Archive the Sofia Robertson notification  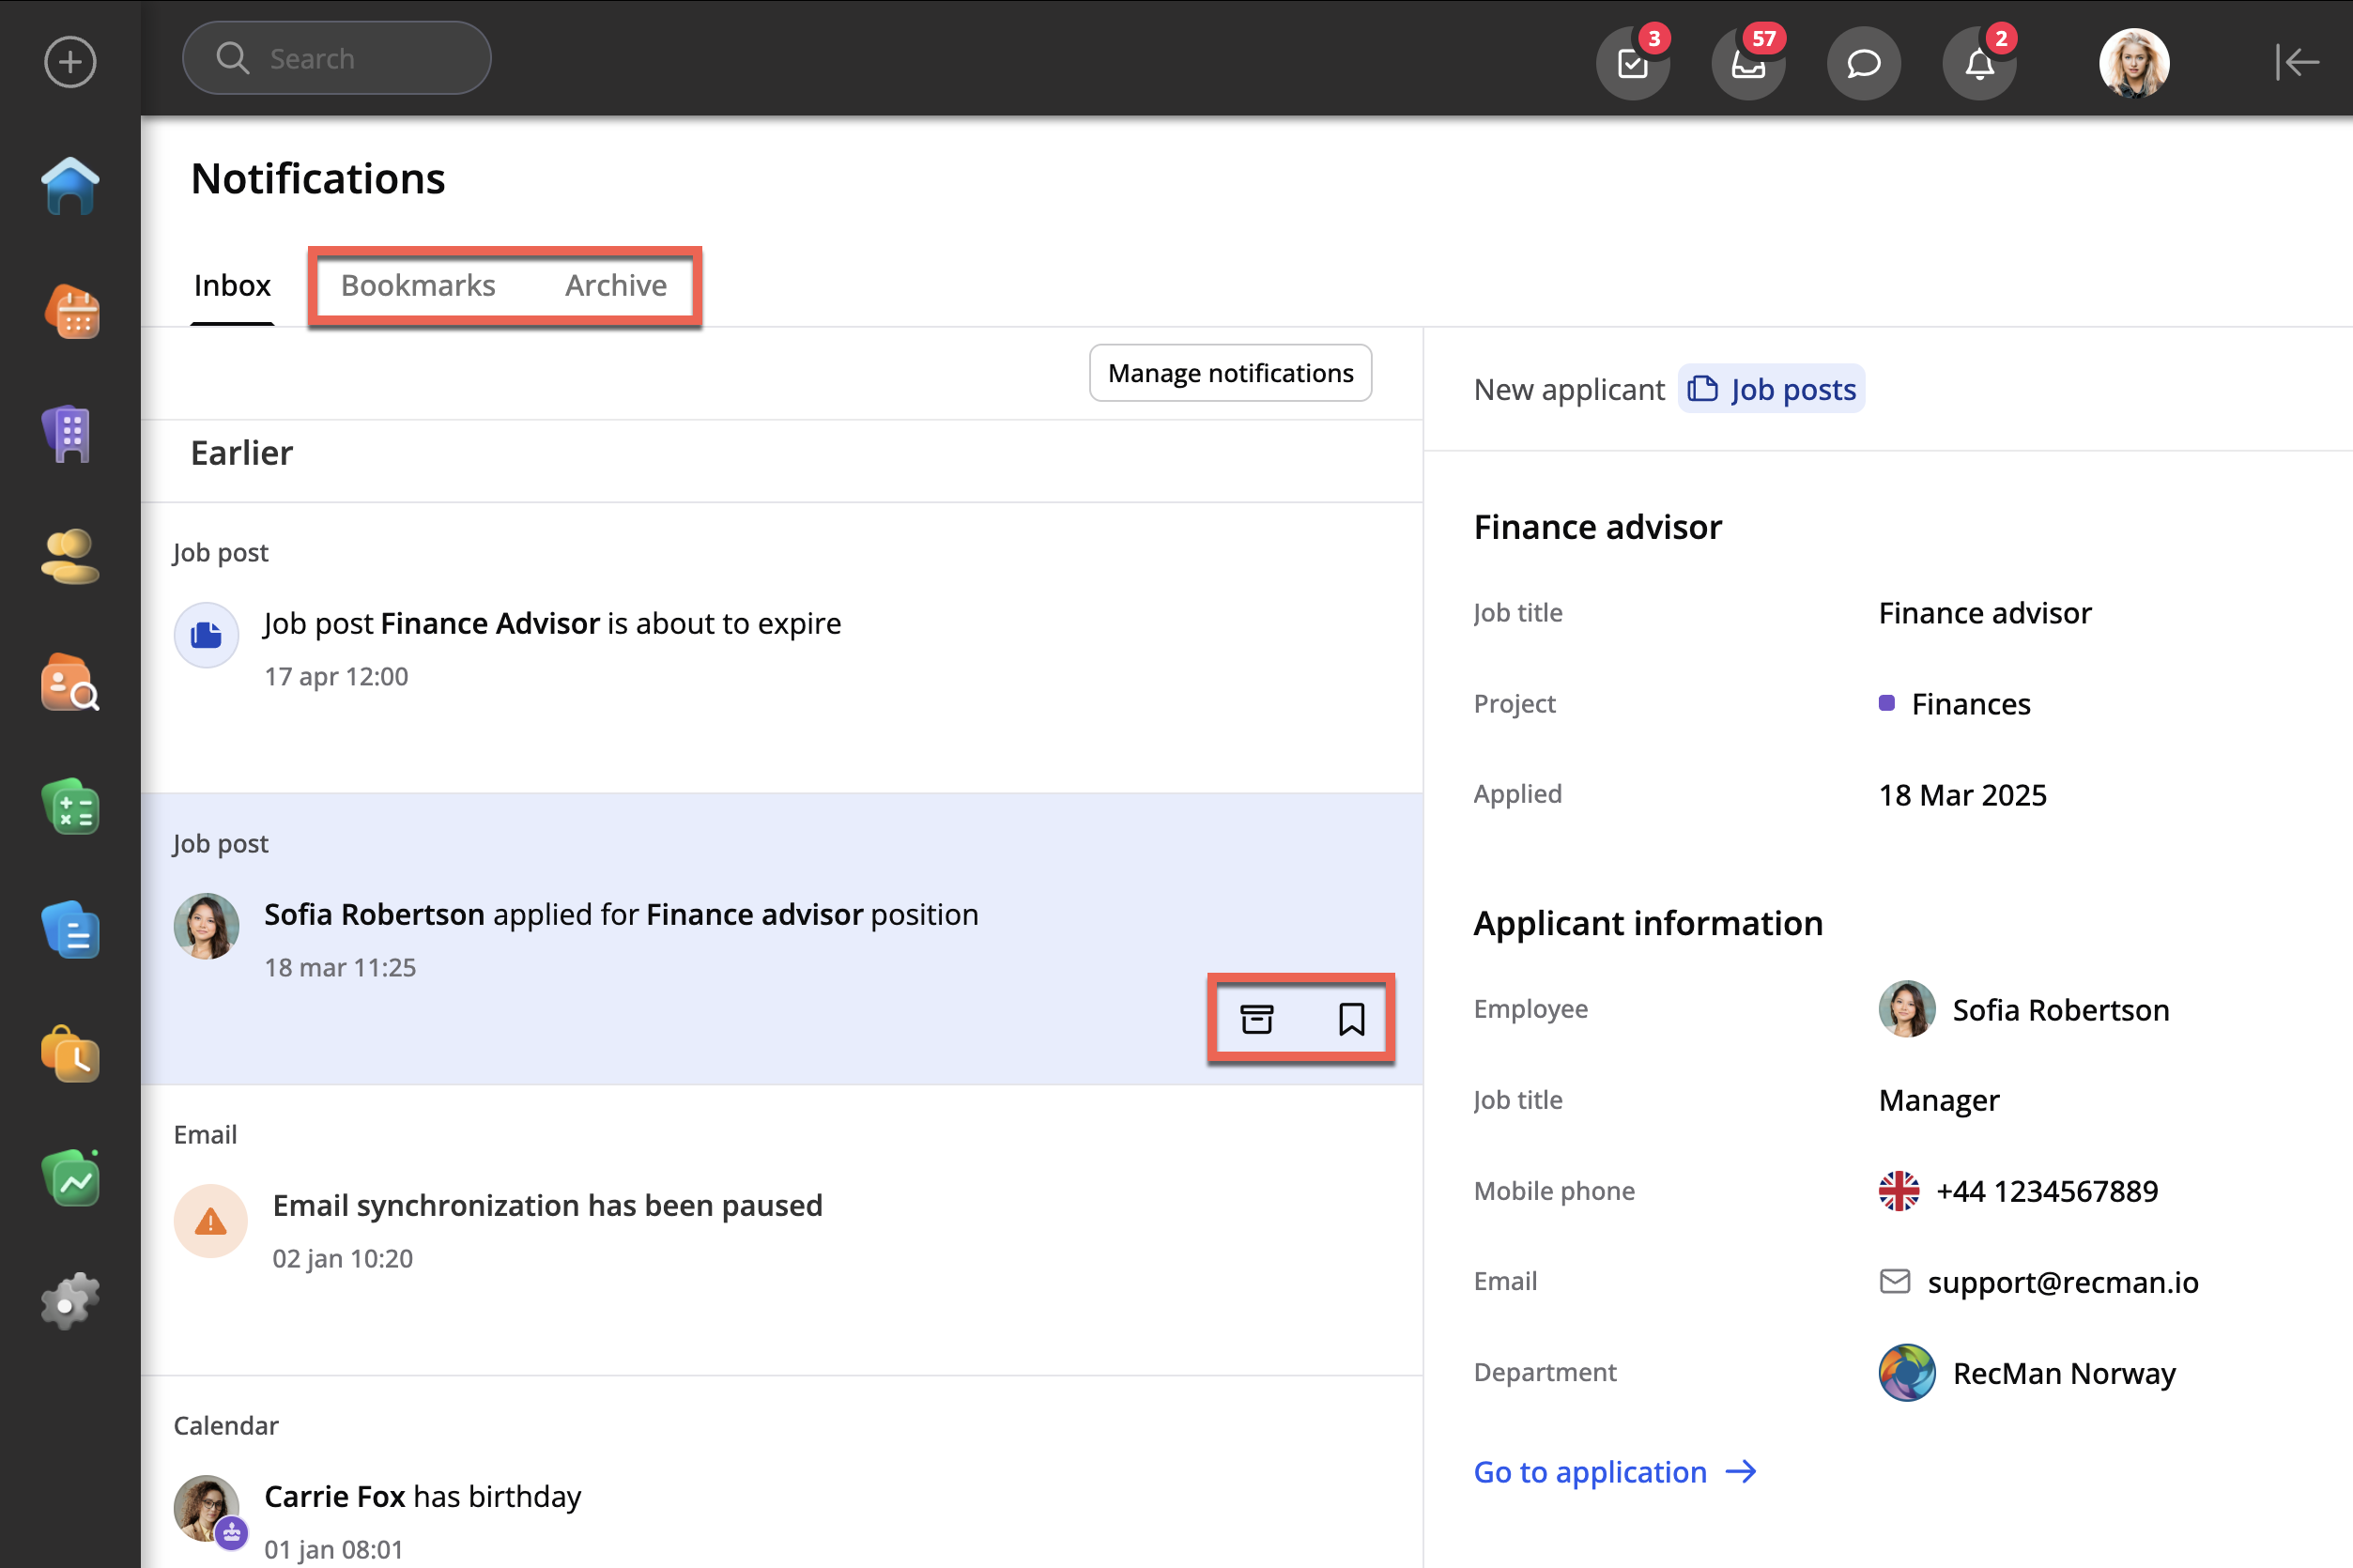[1256, 1019]
